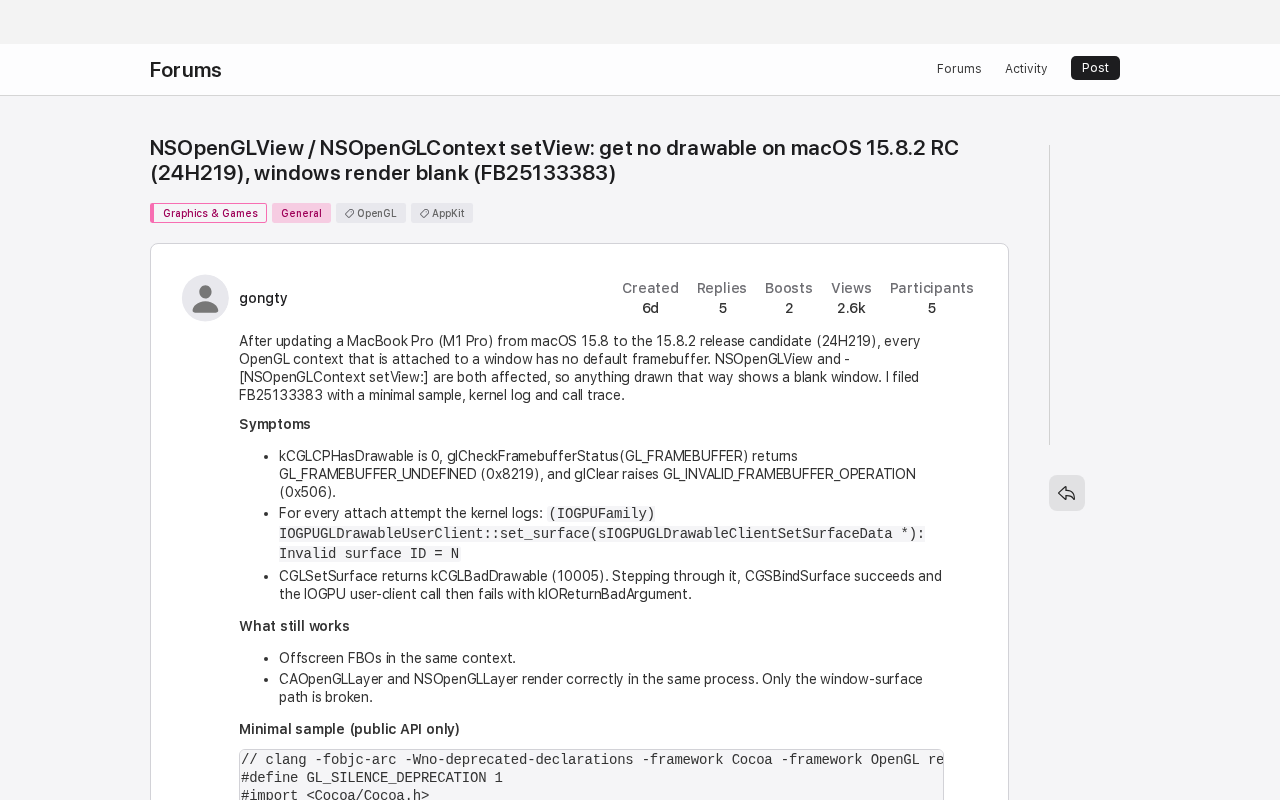Click the Boosts count 2
The height and width of the screenshot is (800, 1280).
point(789,298)
